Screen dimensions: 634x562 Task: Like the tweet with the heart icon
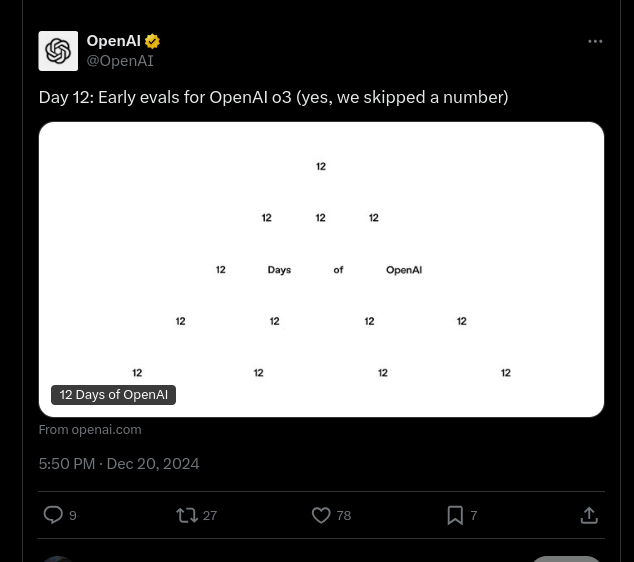(x=321, y=515)
